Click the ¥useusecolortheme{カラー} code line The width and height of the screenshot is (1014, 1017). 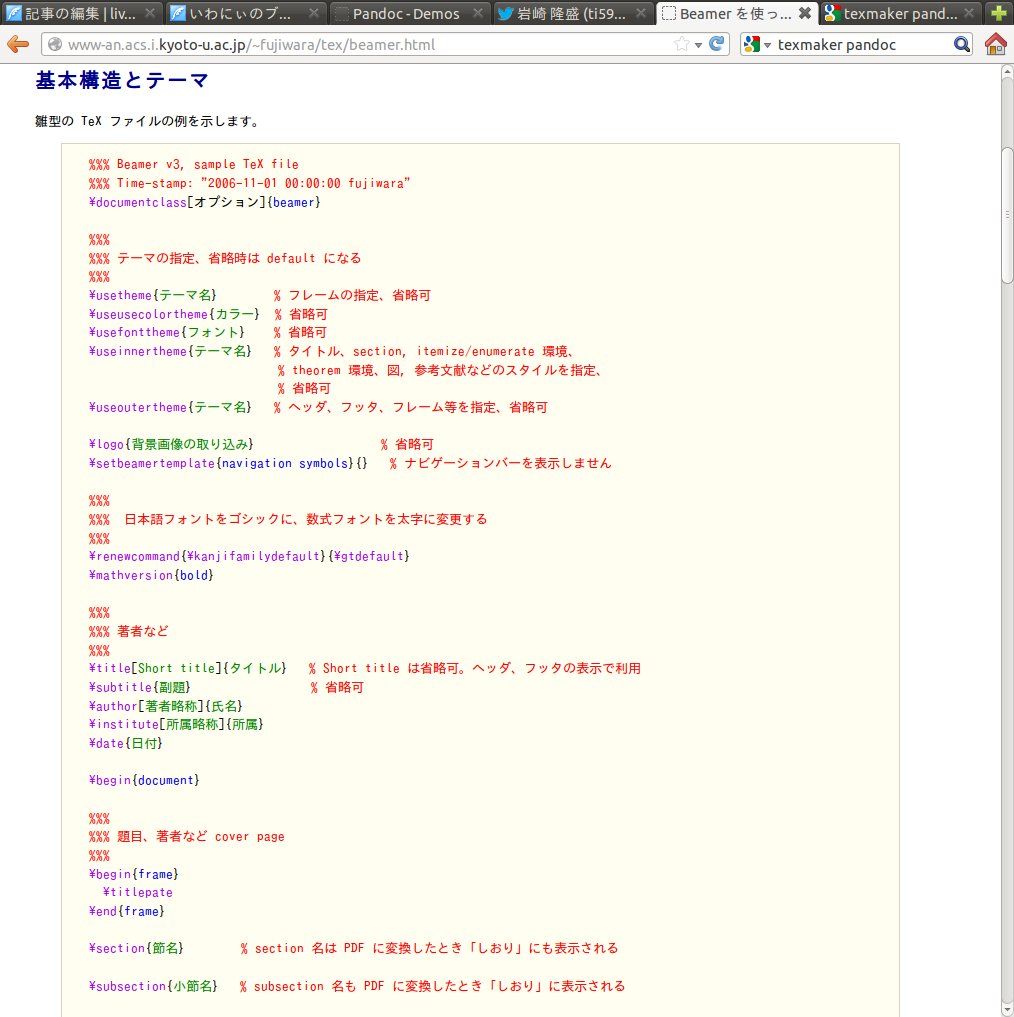click(208, 314)
